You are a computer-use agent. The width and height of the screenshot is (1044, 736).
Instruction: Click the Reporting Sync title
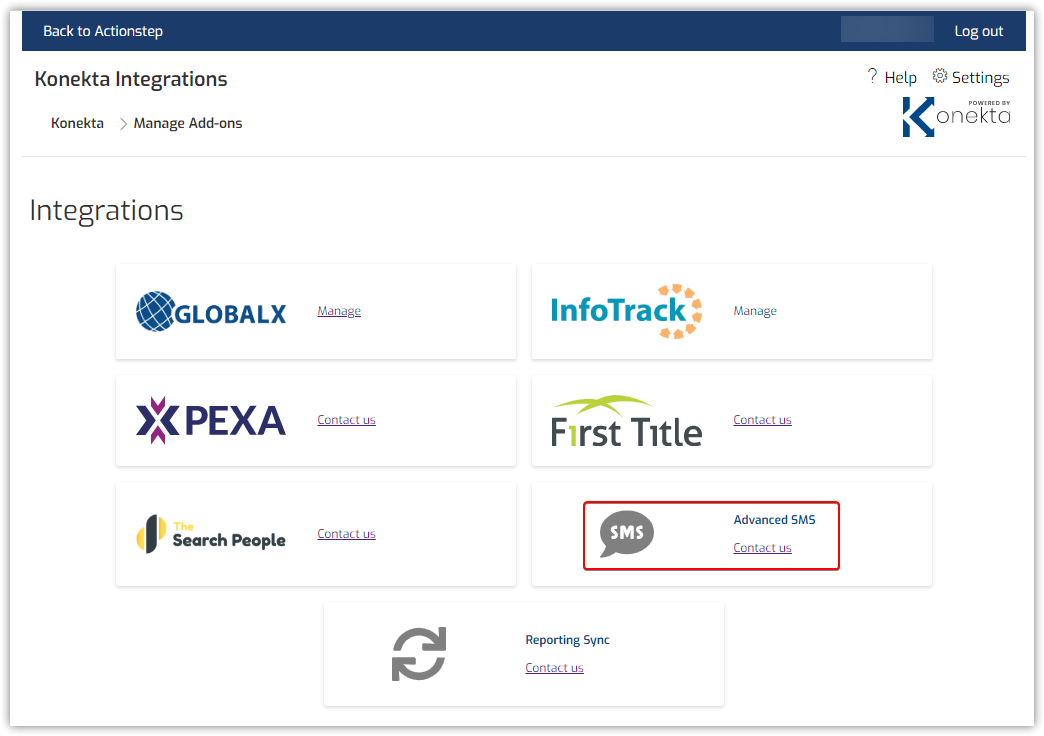pos(567,640)
